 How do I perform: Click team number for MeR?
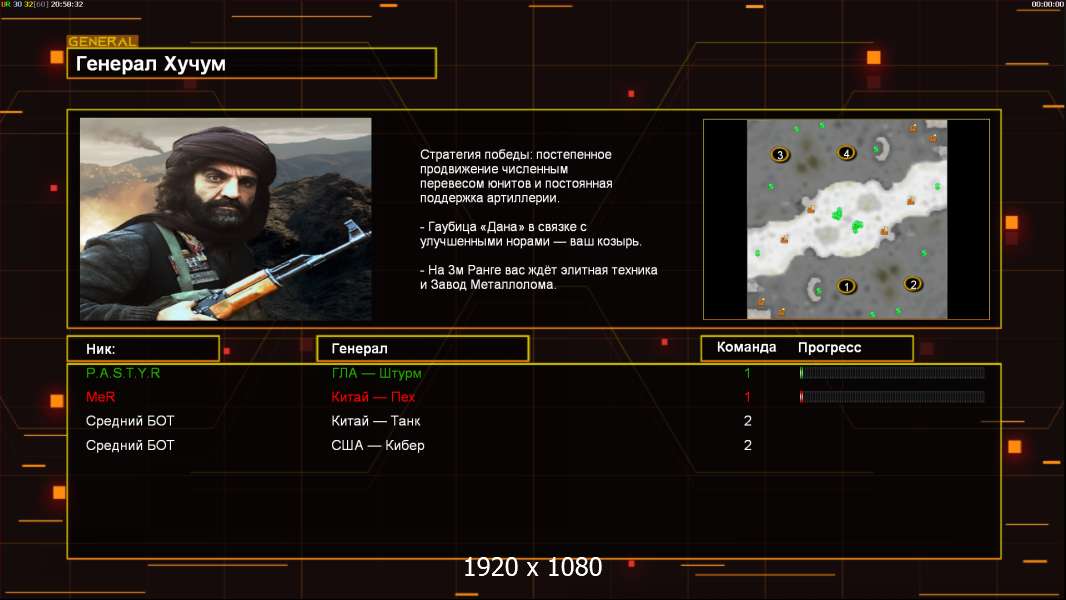[747, 397]
